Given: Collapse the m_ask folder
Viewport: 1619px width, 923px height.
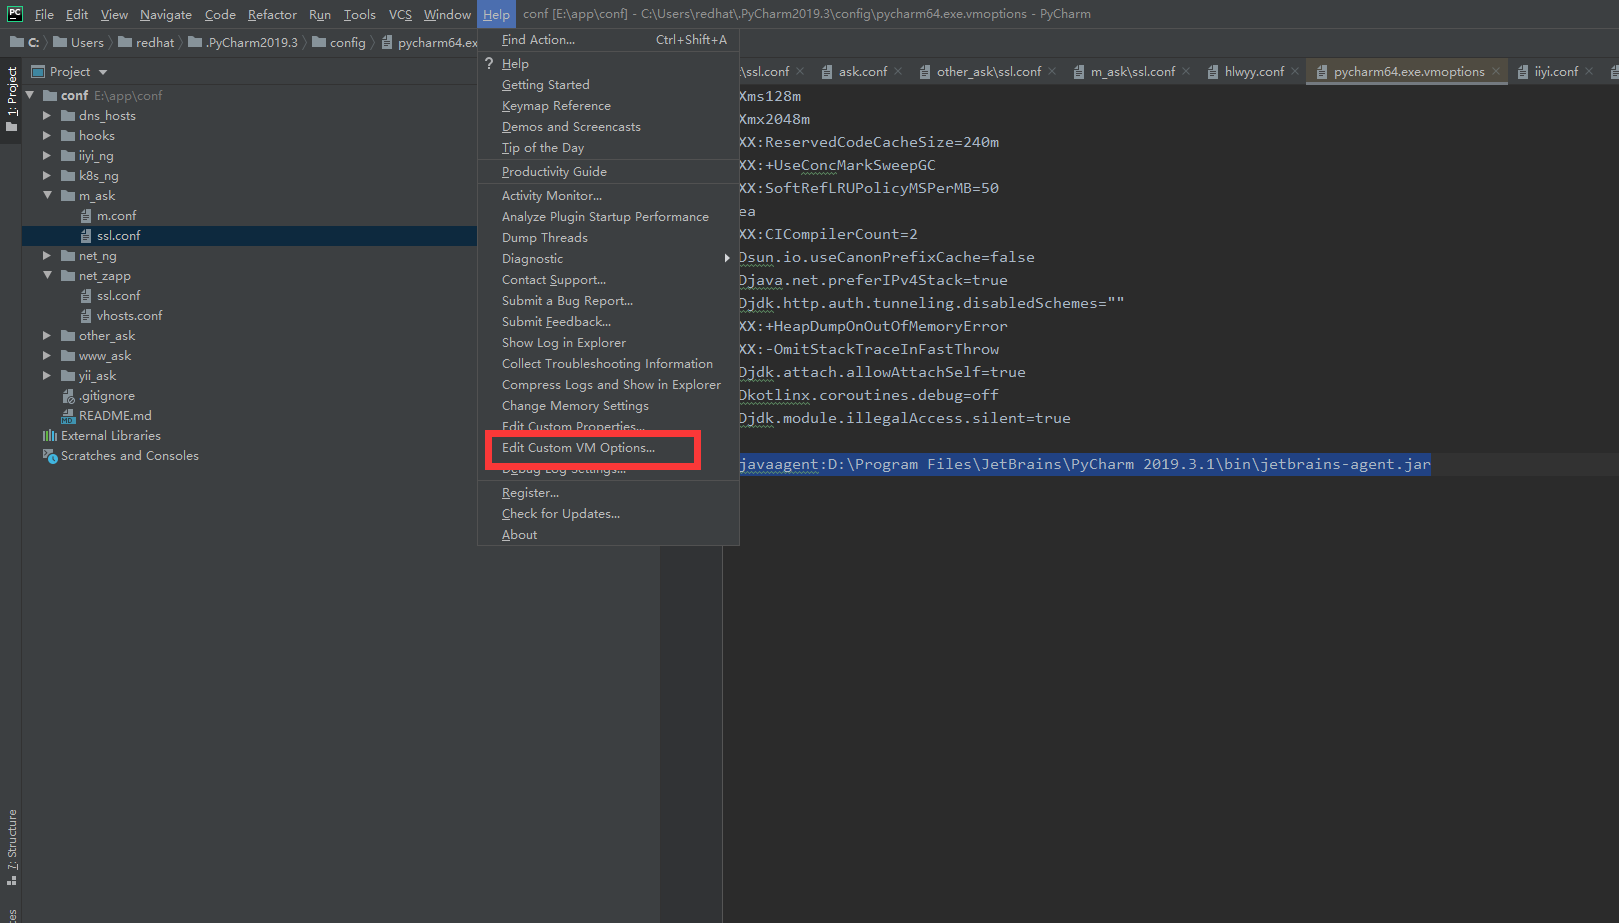Looking at the screenshot, I should click(x=47, y=196).
